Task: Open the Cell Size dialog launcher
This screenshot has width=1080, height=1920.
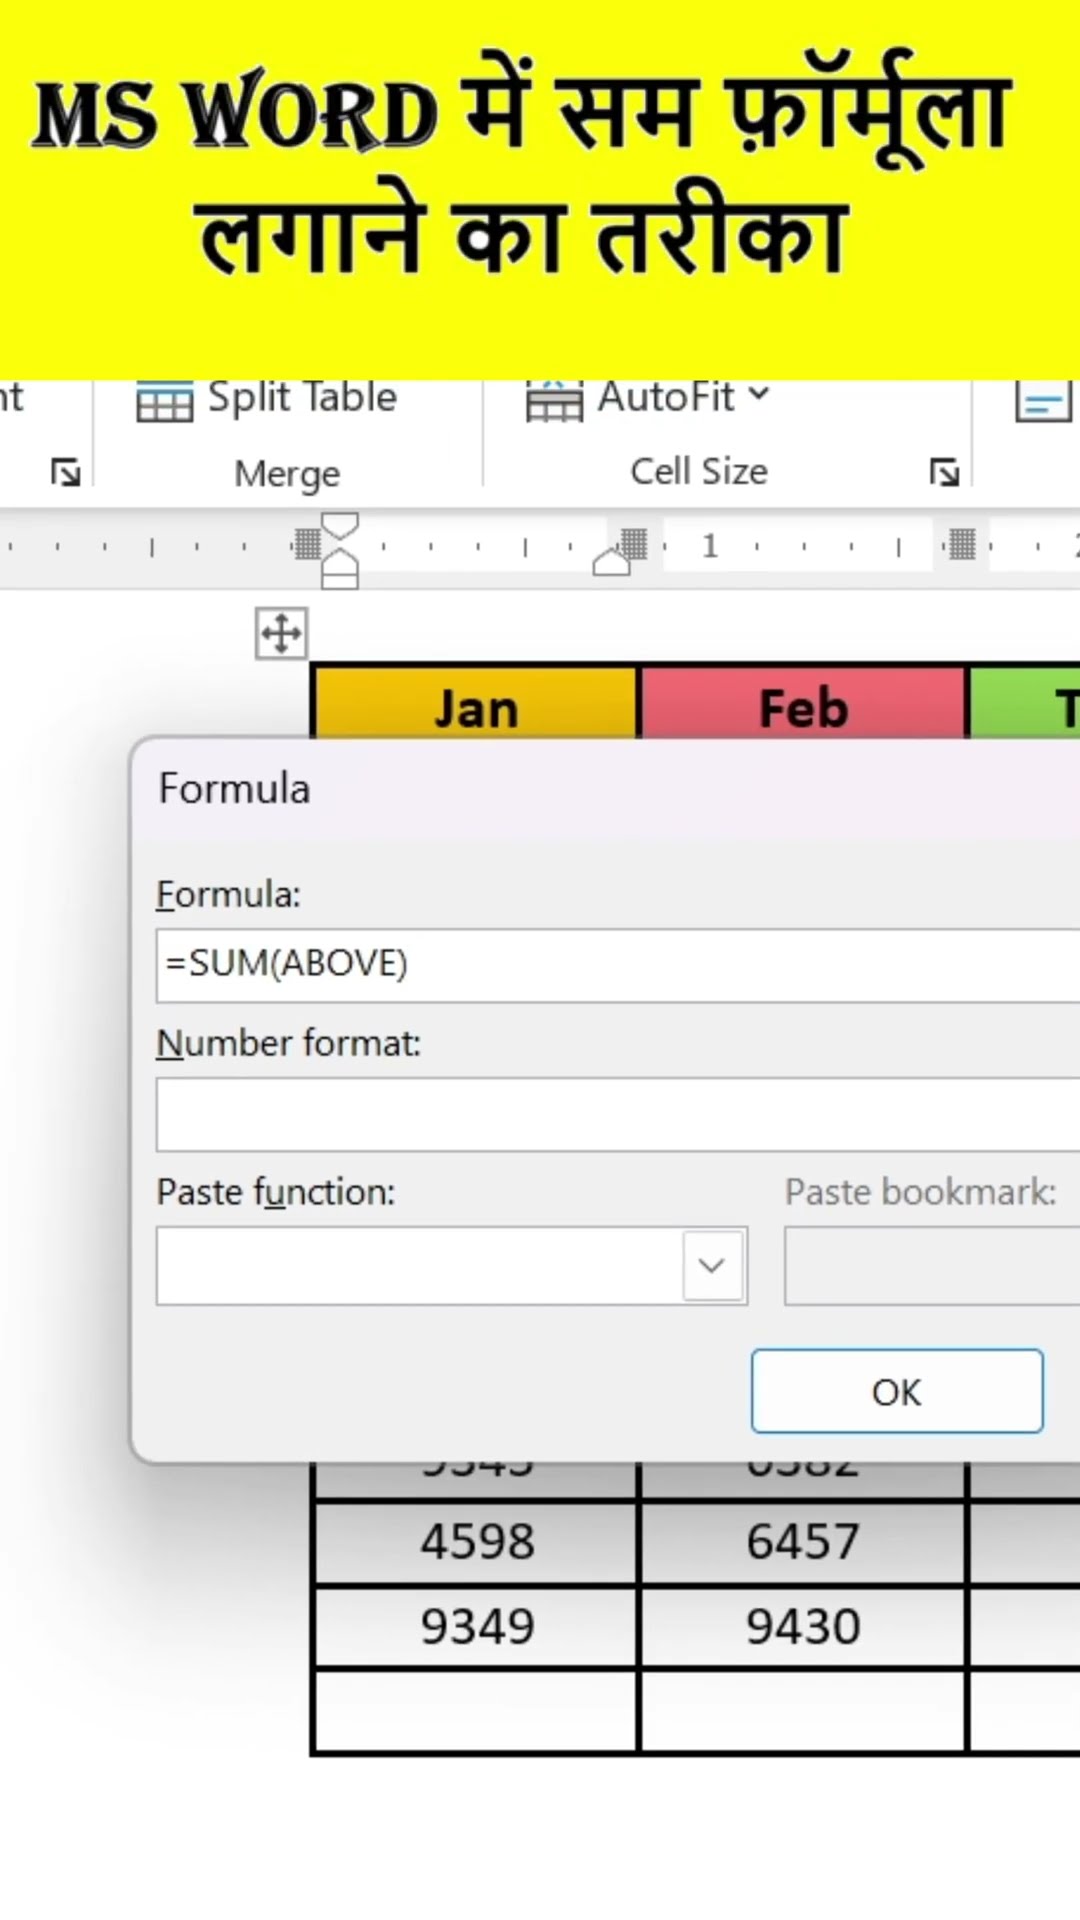Action: (x=943, y=472)
